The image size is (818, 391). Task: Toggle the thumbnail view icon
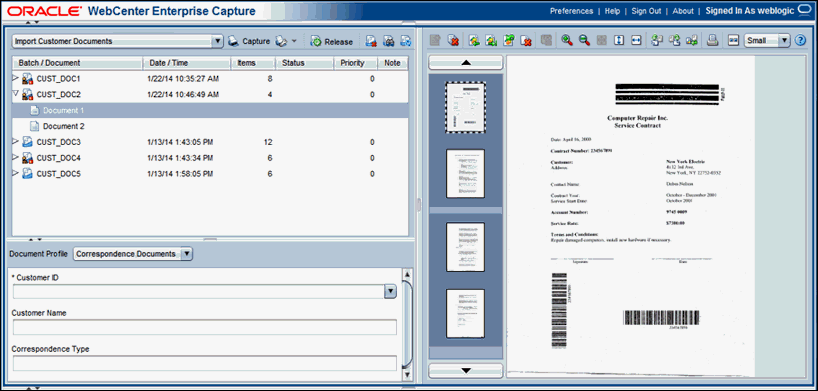pos(734,40)
